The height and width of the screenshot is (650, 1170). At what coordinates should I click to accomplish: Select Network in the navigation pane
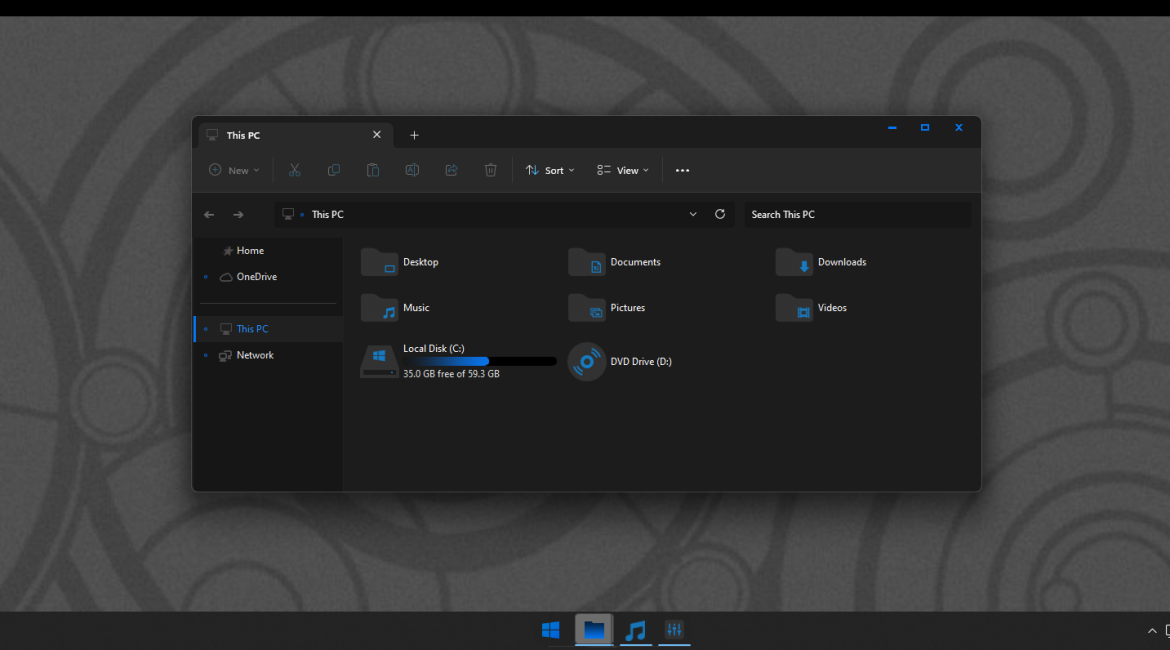[254, 355]
